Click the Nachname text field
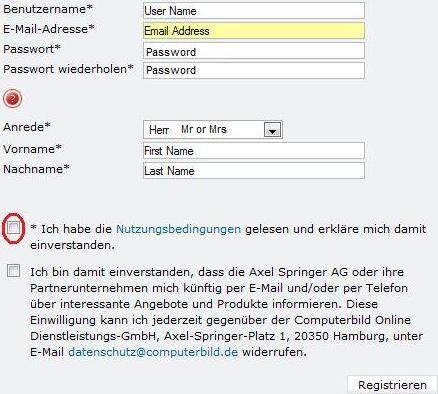Screen dimensions: 438x394 click(x=254, y=171)
